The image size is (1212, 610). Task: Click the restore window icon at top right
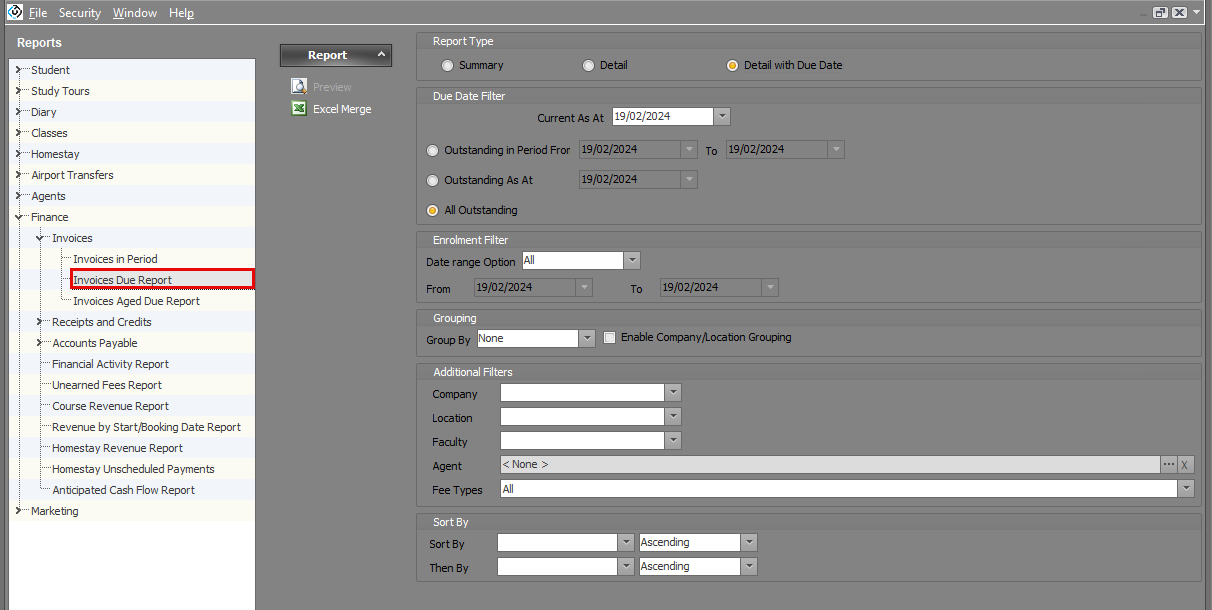point(1160,12)
